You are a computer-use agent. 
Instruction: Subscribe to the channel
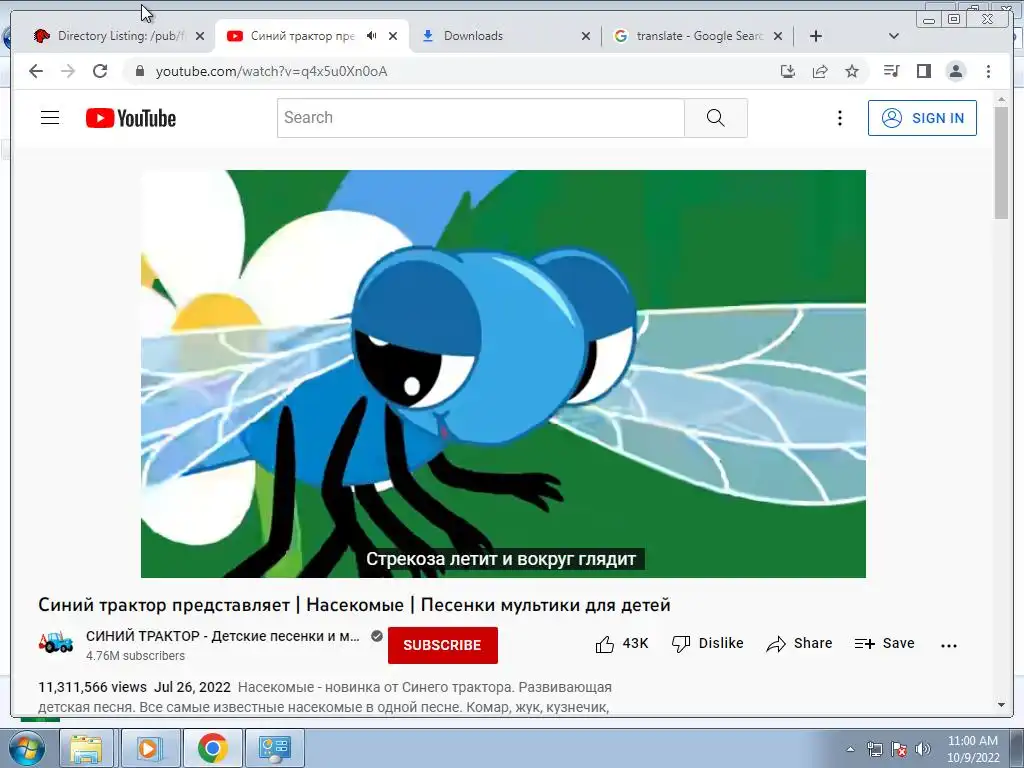pos(443,645)
